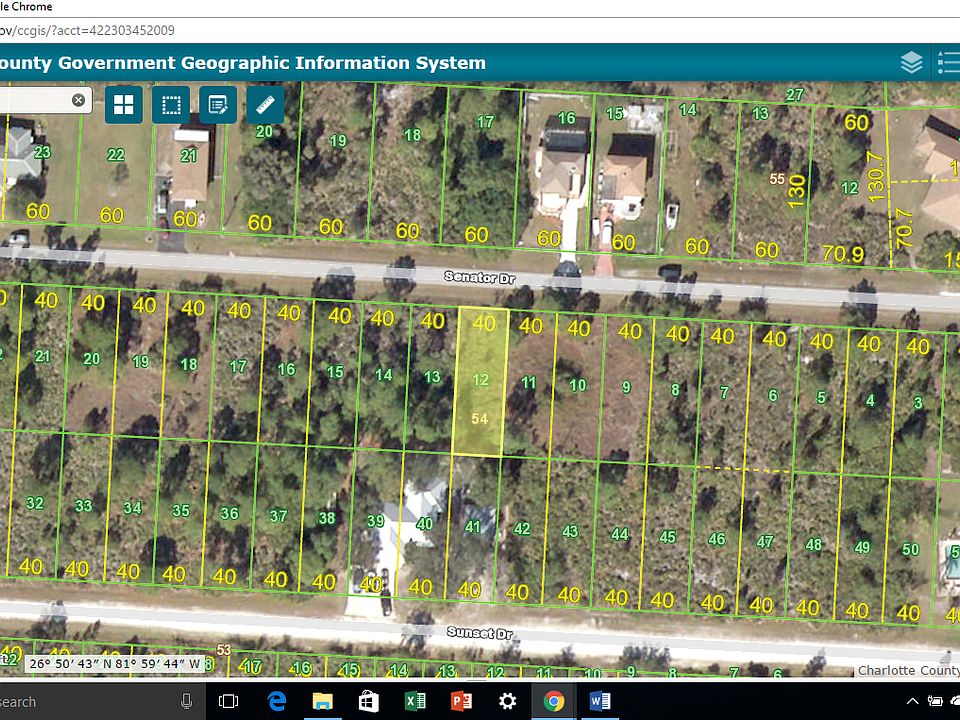
Task: Click the "130.7" depth dimension label
Action: coord(877,176)
